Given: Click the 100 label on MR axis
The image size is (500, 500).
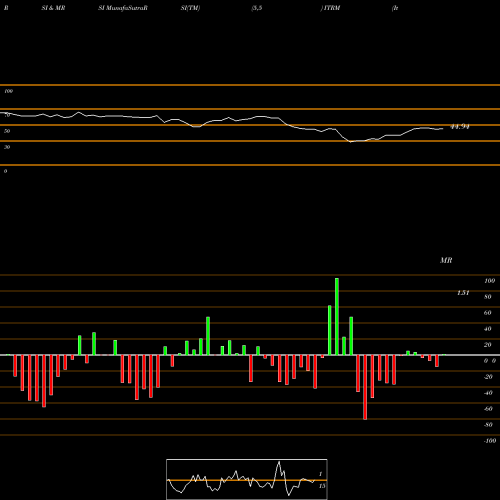Looking at the screenshot, I should pyautogui.click(x=489, y=281).
